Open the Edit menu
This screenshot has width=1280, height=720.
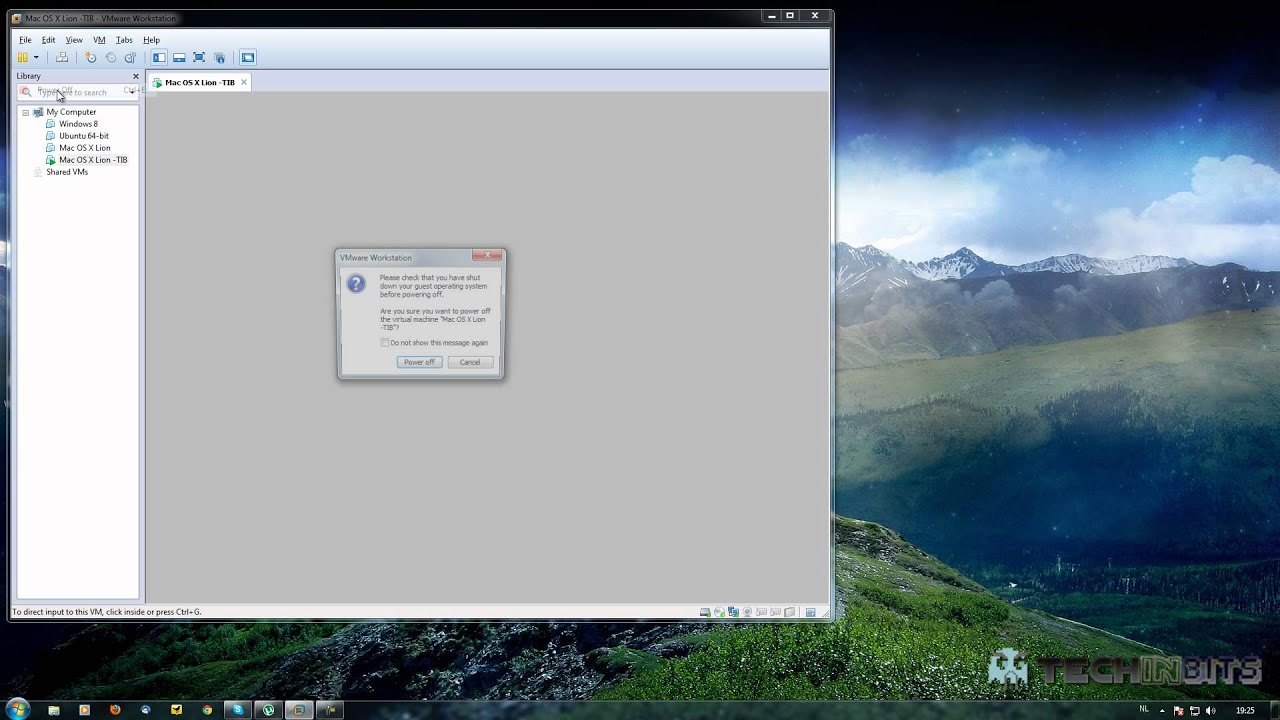pyautogui.click(x=48, y=40)
